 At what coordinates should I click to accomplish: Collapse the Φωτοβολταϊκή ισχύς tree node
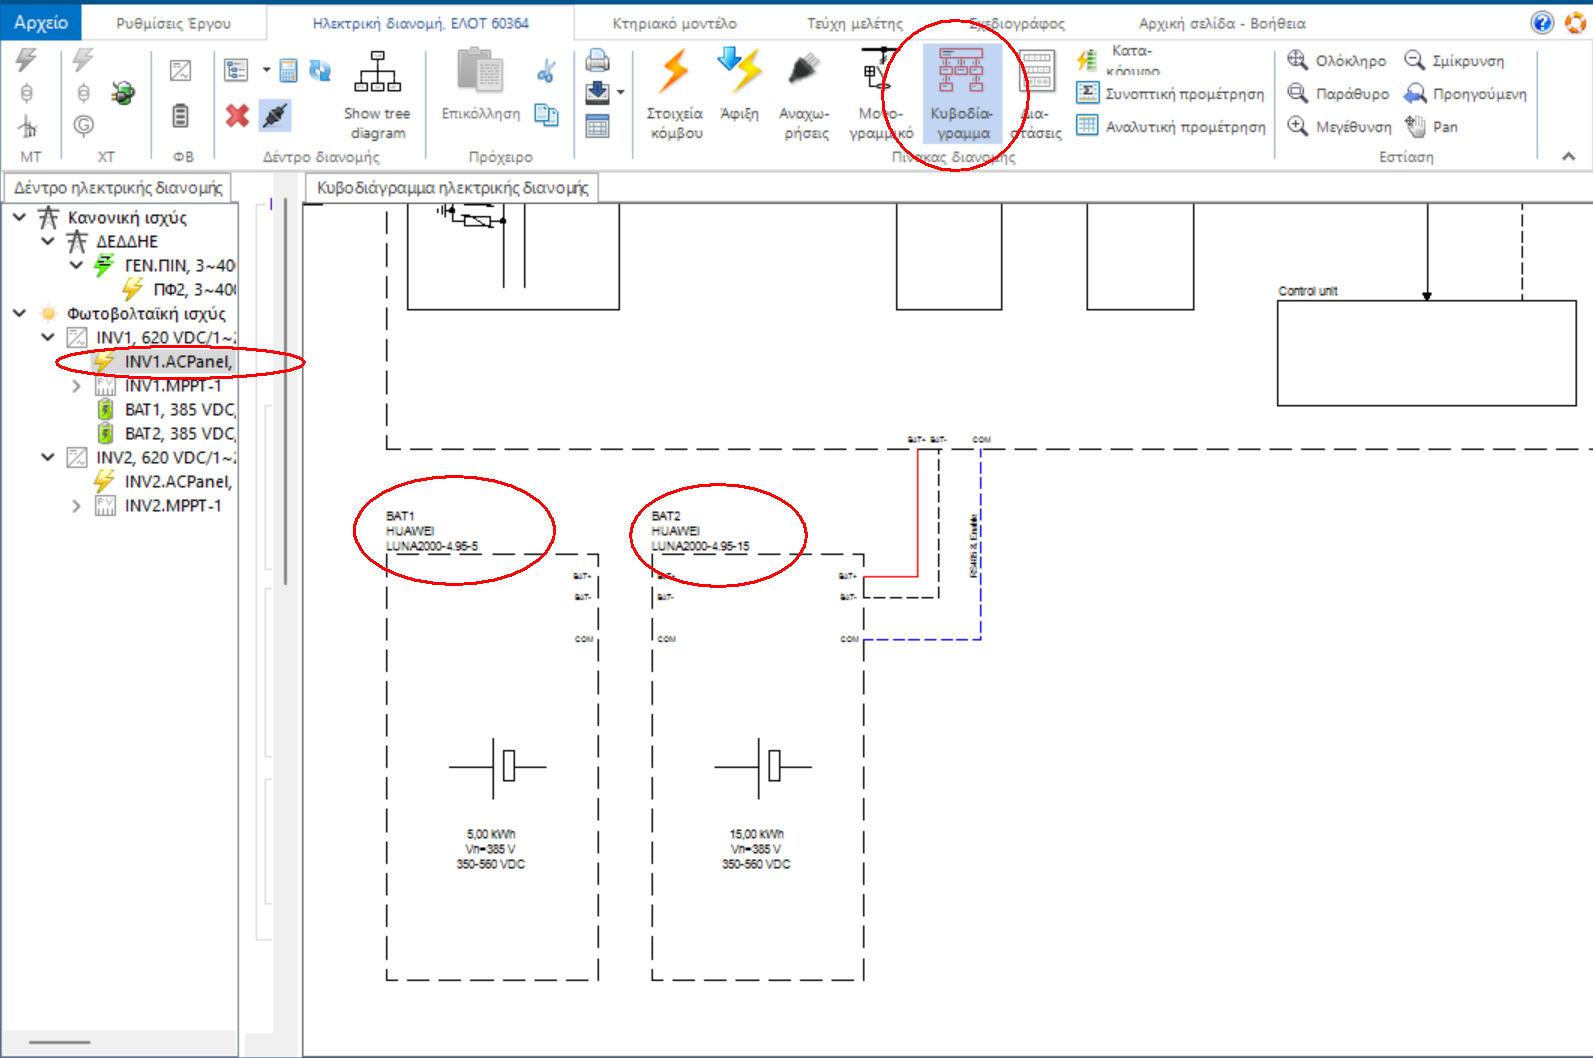[x=19, y=313]
